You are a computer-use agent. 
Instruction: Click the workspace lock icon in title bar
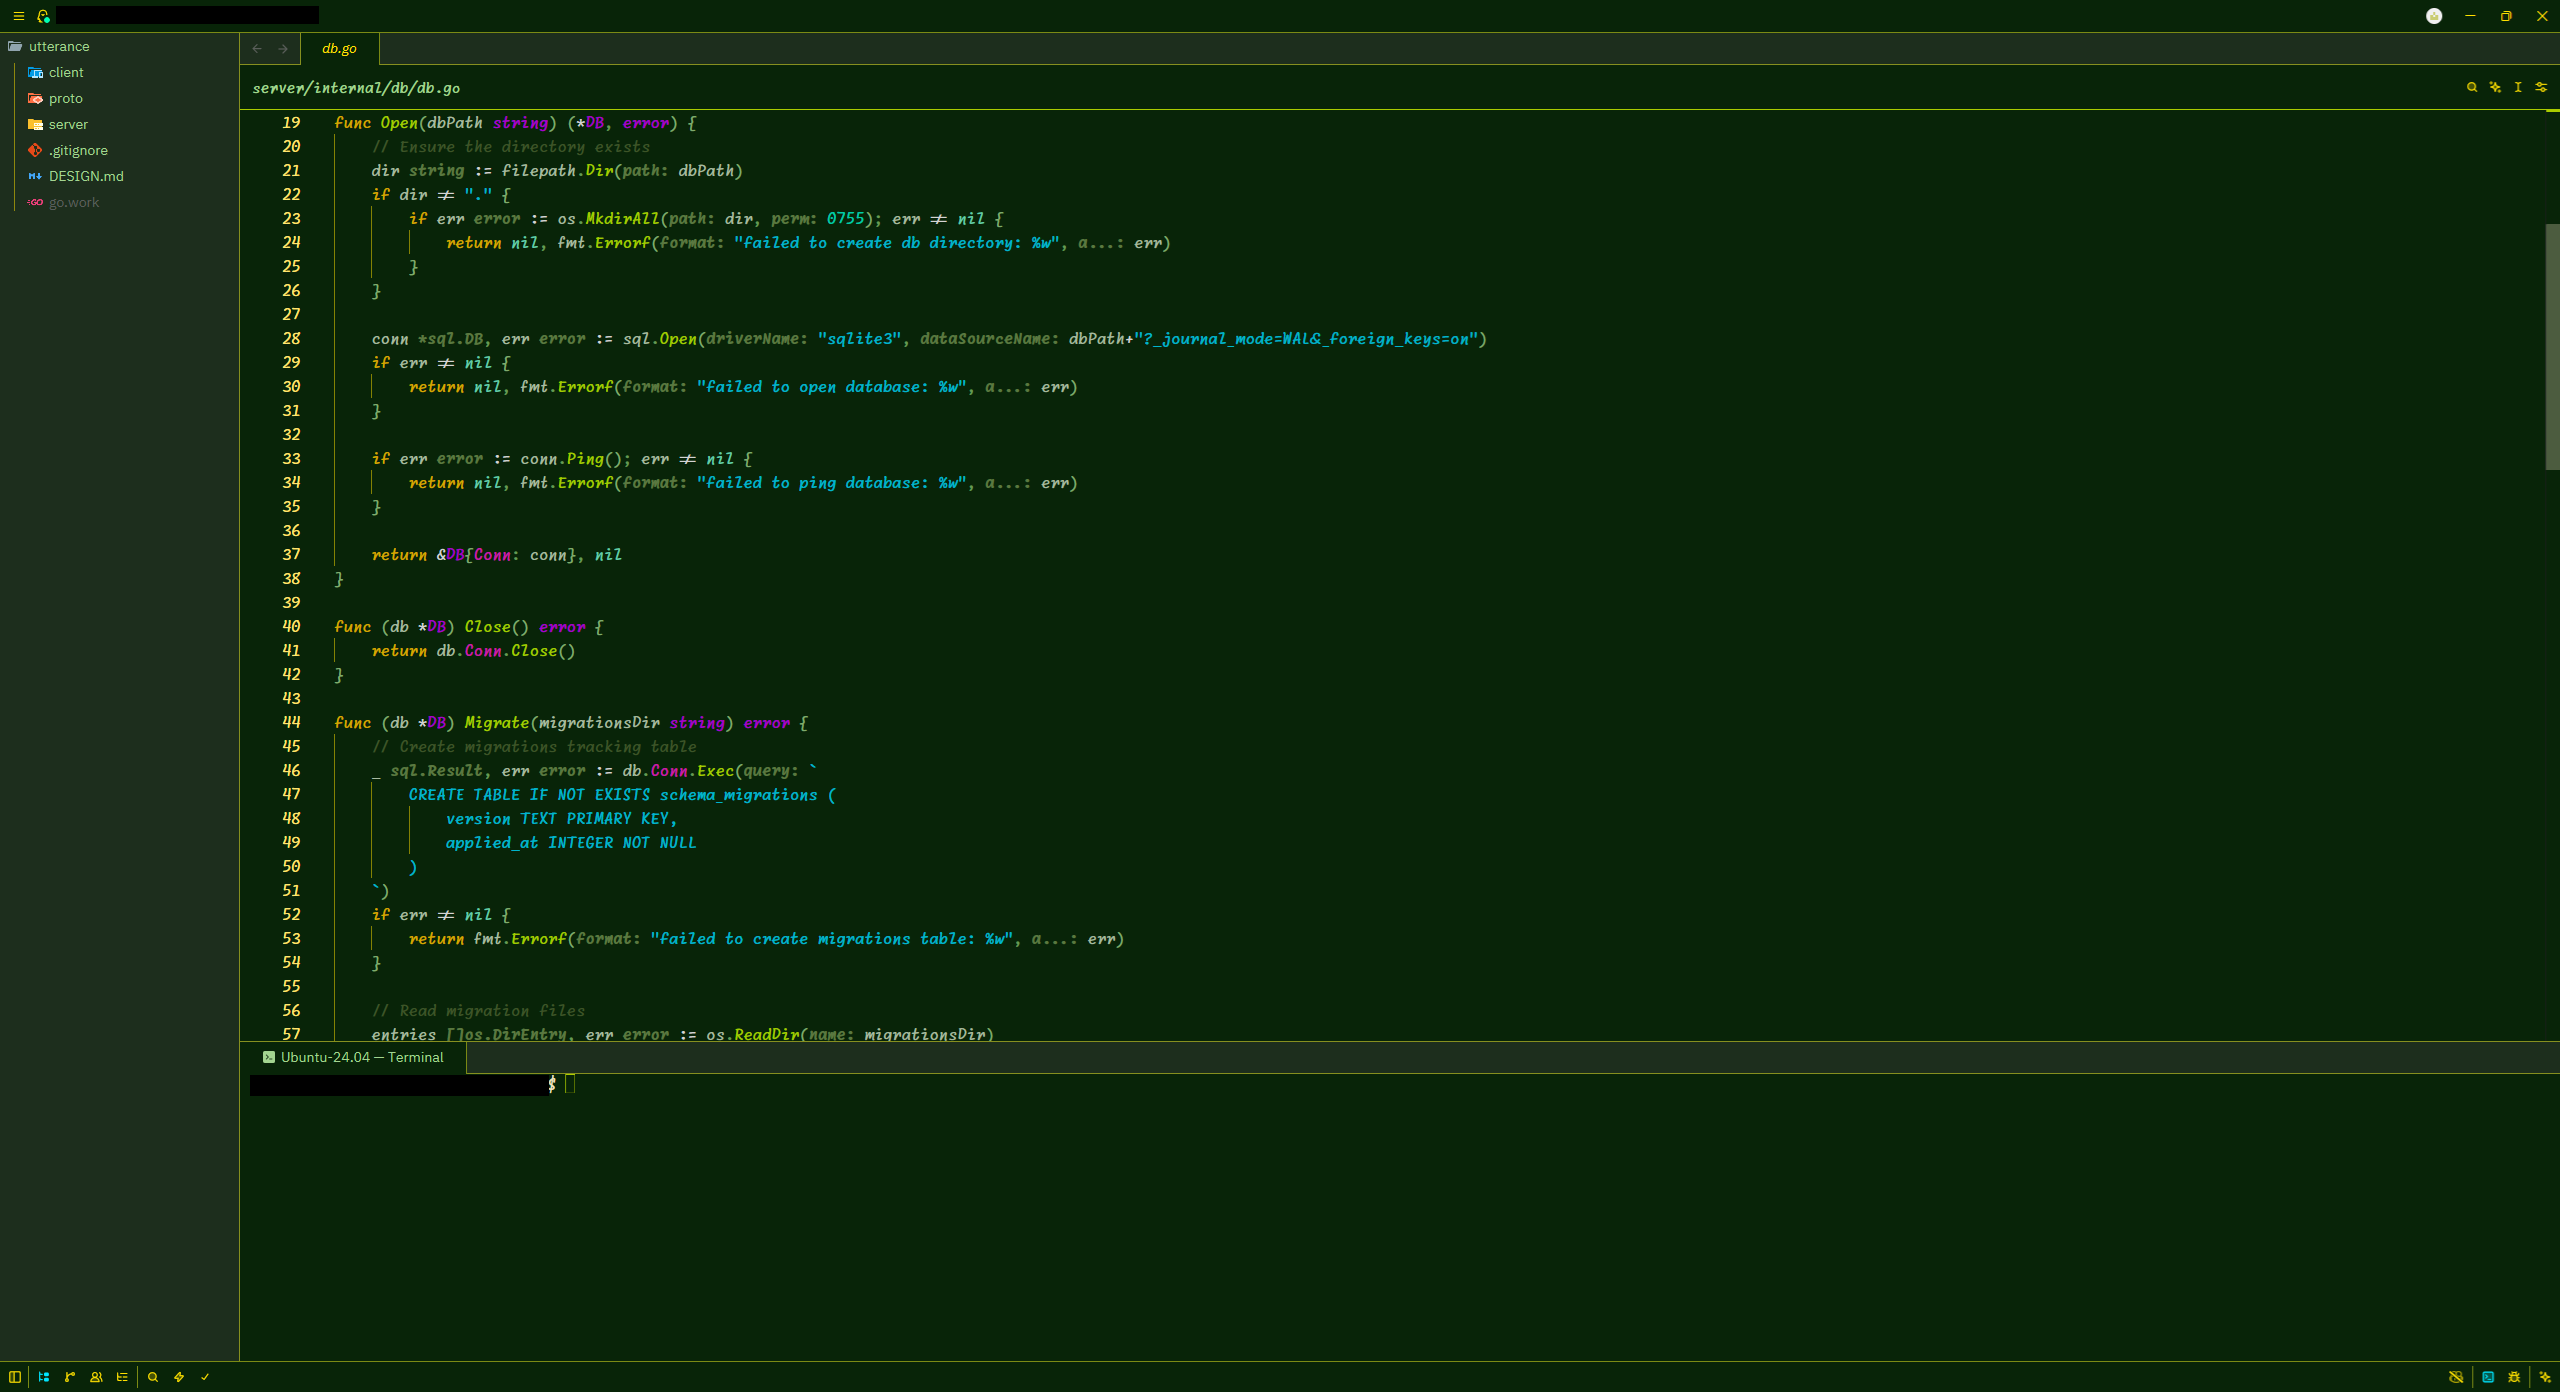tap(43, 16)
